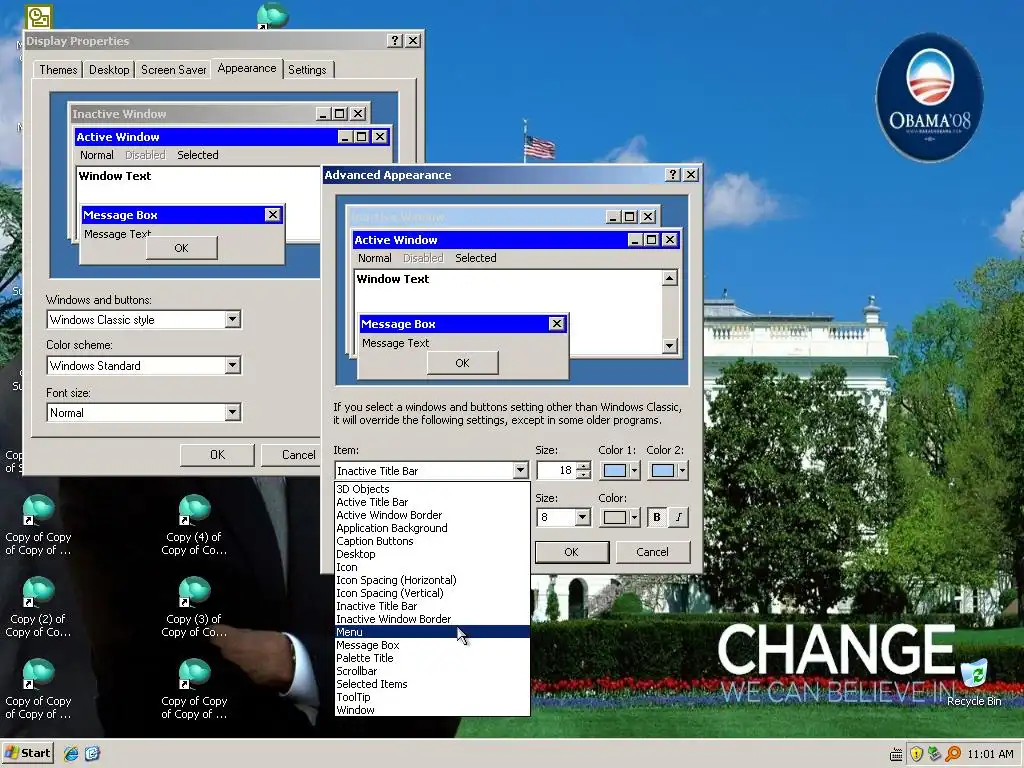Open the 'Copy of Copy of Copy of…' shortcut below 'Copy (3) of'
This screenshot has width=1024, height=768.
point(194,690)
